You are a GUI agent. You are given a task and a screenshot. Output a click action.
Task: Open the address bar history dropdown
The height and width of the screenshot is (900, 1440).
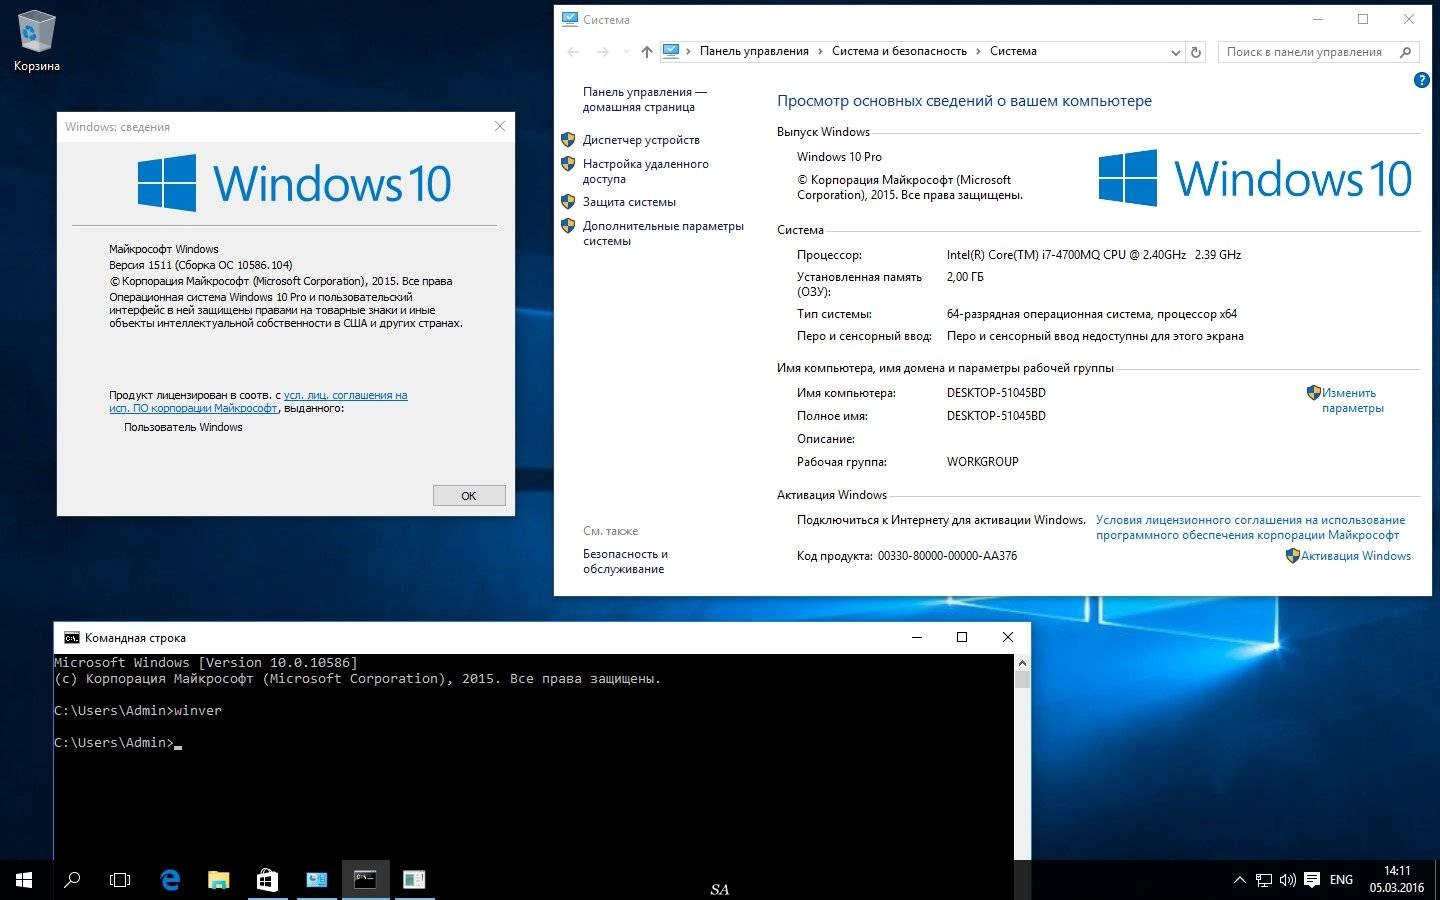pos(1175,52)
